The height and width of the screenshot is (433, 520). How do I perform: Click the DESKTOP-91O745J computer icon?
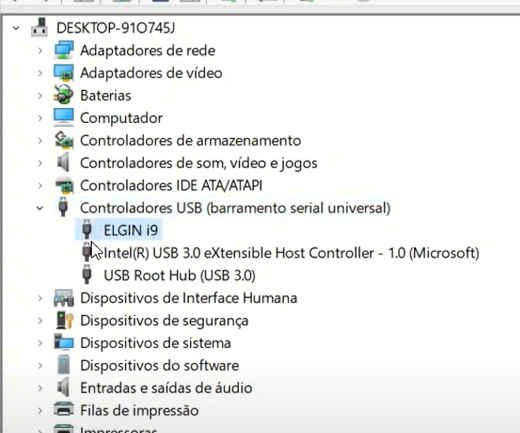tap(40, 28)
